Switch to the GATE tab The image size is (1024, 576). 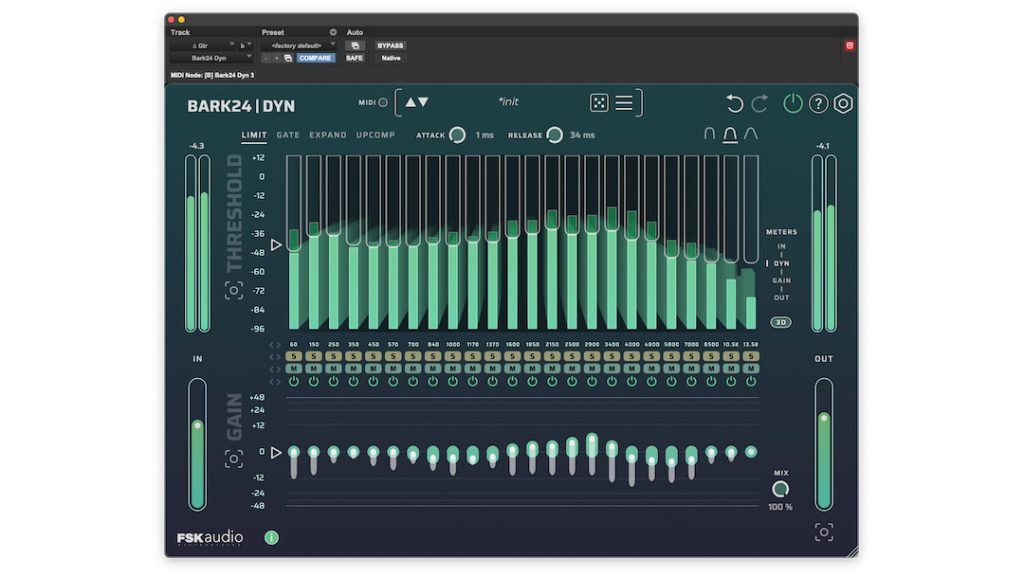288,135
